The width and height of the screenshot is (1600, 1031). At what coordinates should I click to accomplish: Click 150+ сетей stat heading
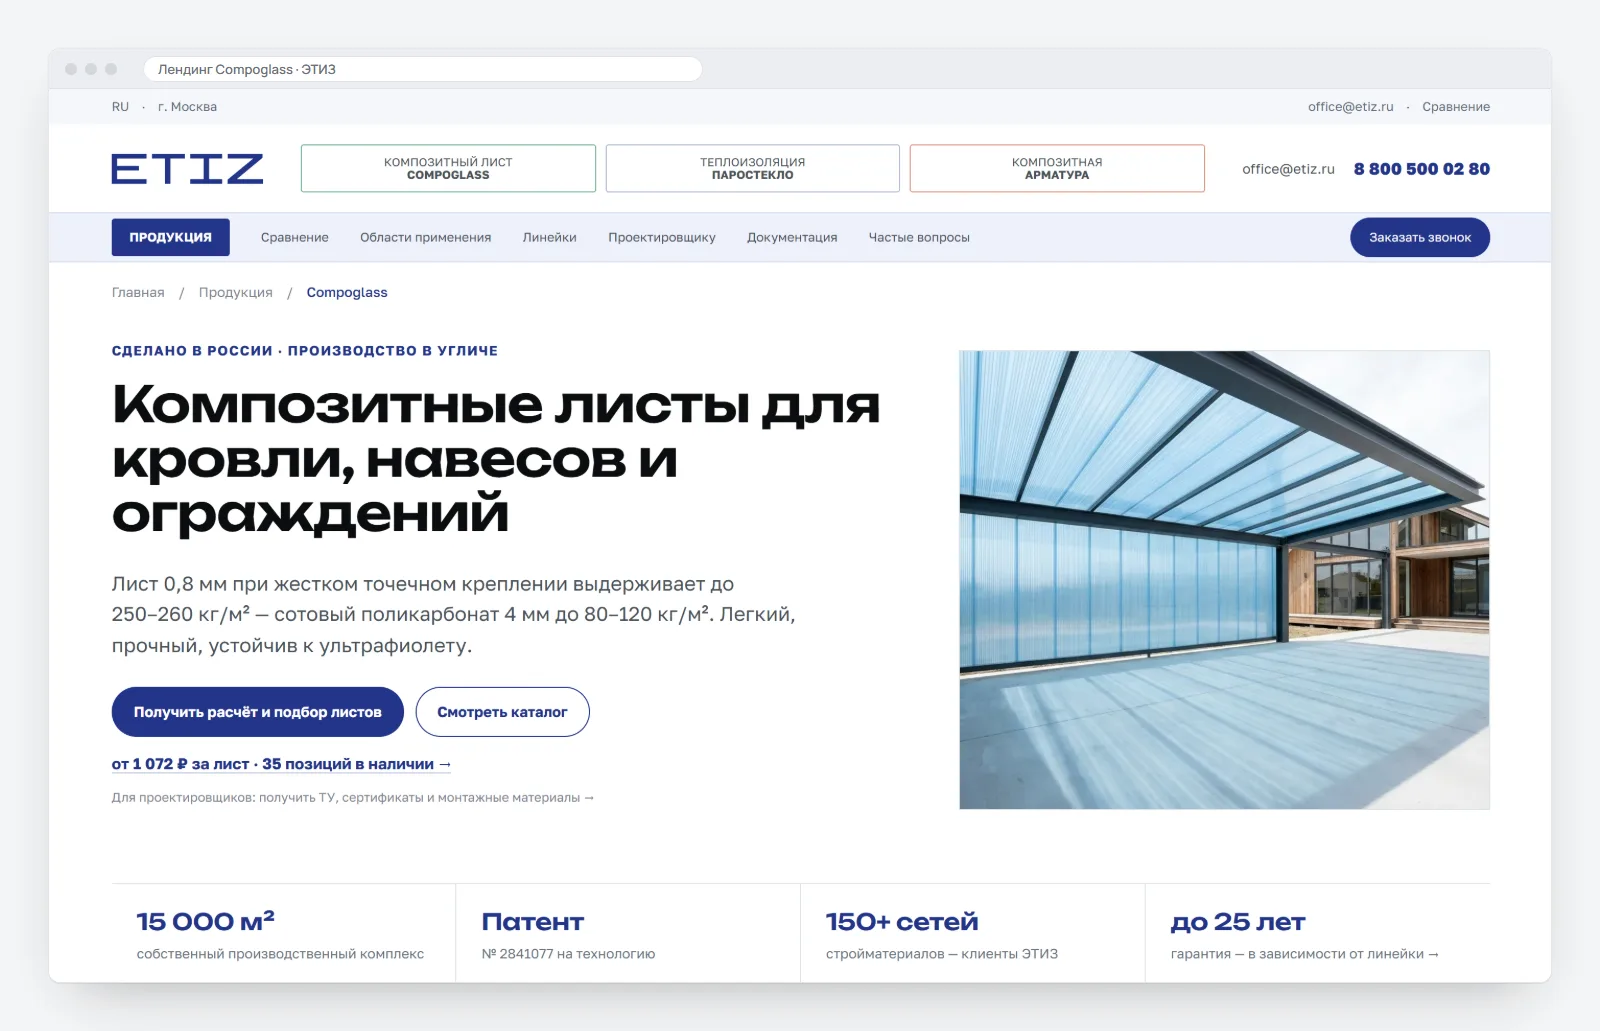(902, 922)
